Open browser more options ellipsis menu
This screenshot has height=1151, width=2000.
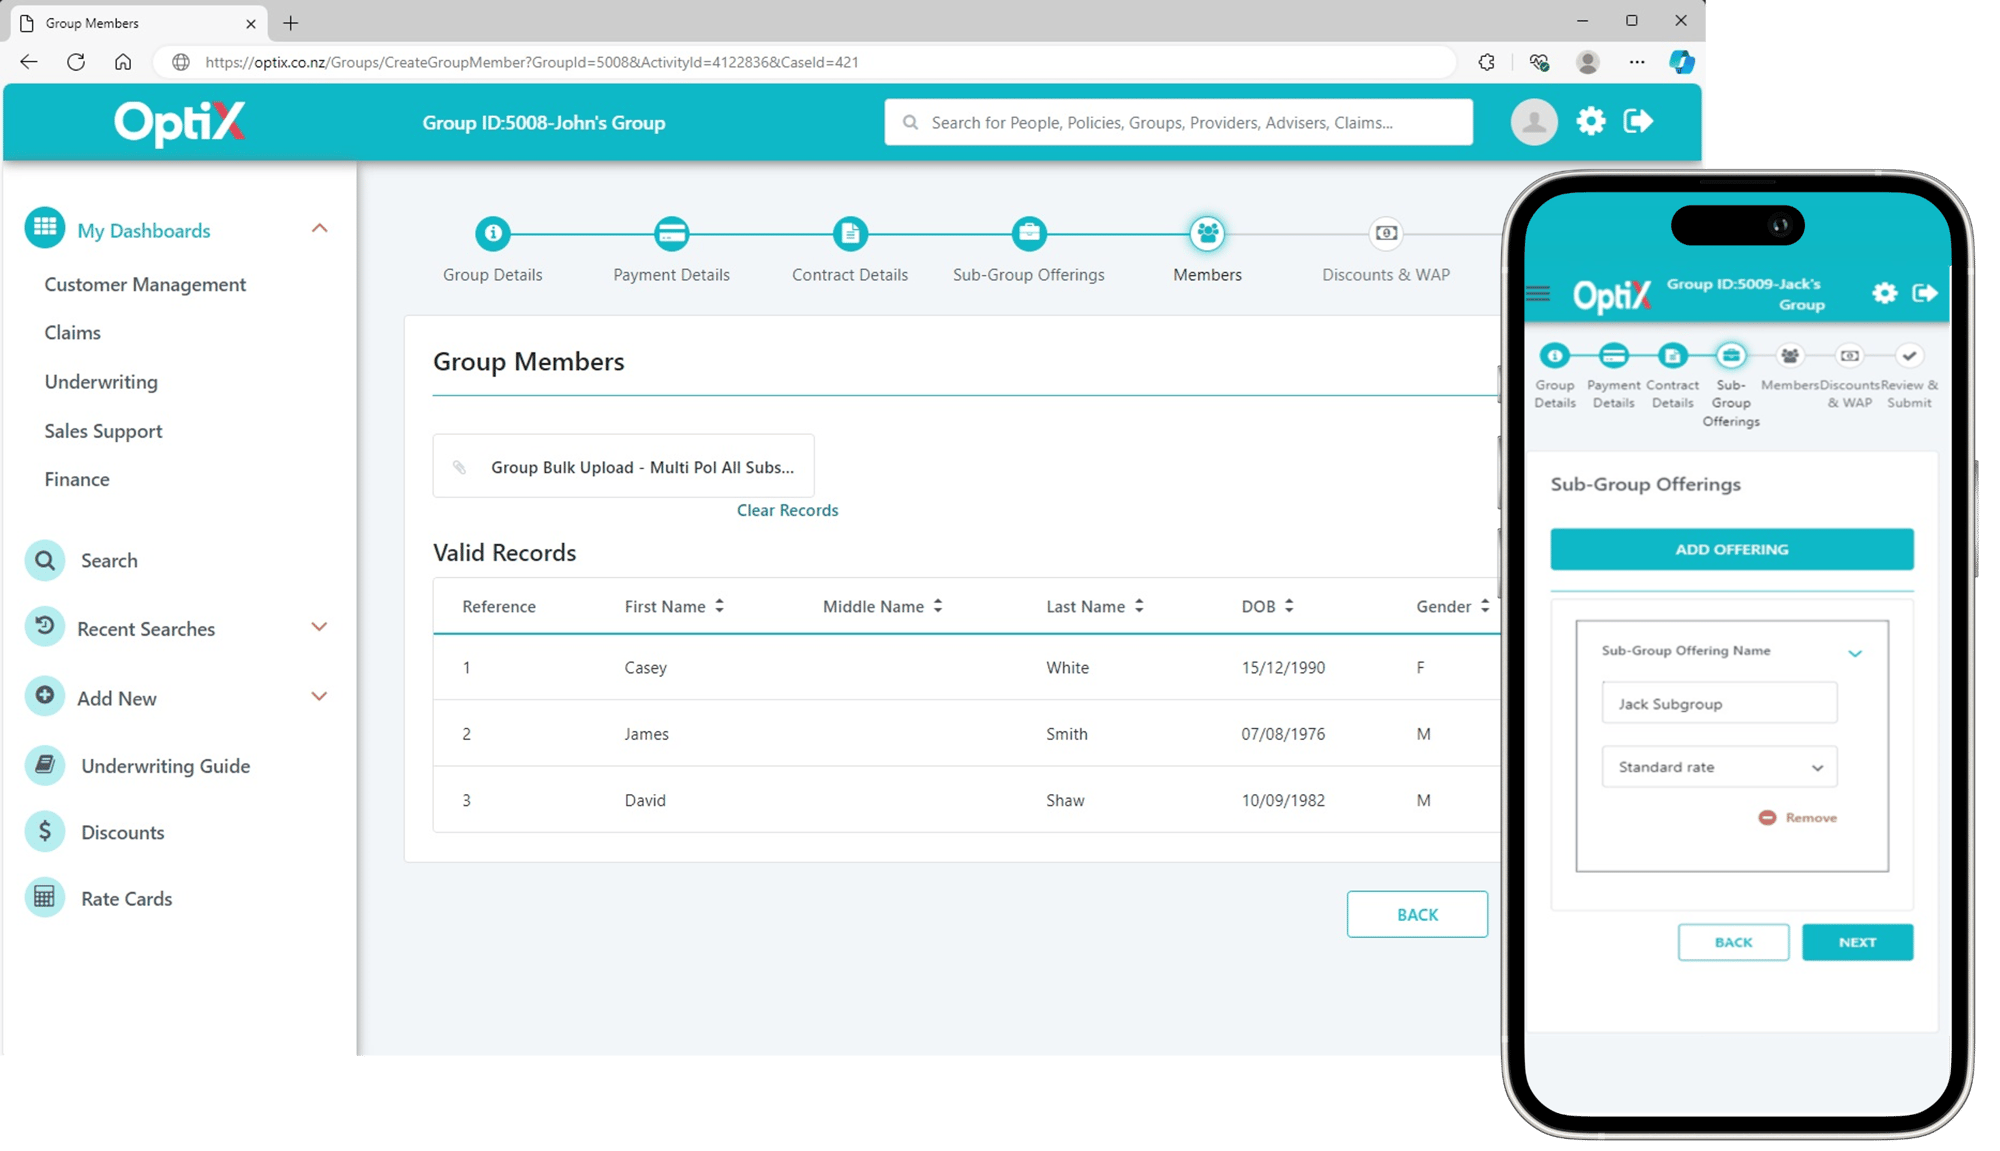(1636, 62)
